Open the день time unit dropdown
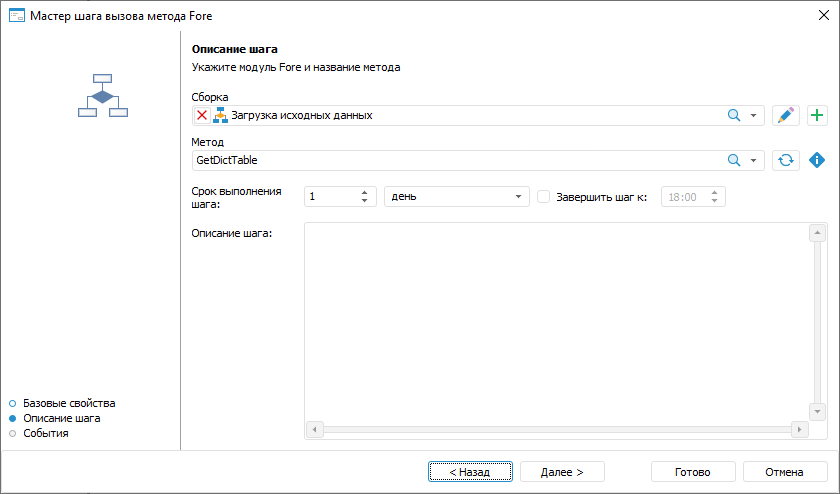This screenshot has width=840, height=494. click(x=457, y=197)
